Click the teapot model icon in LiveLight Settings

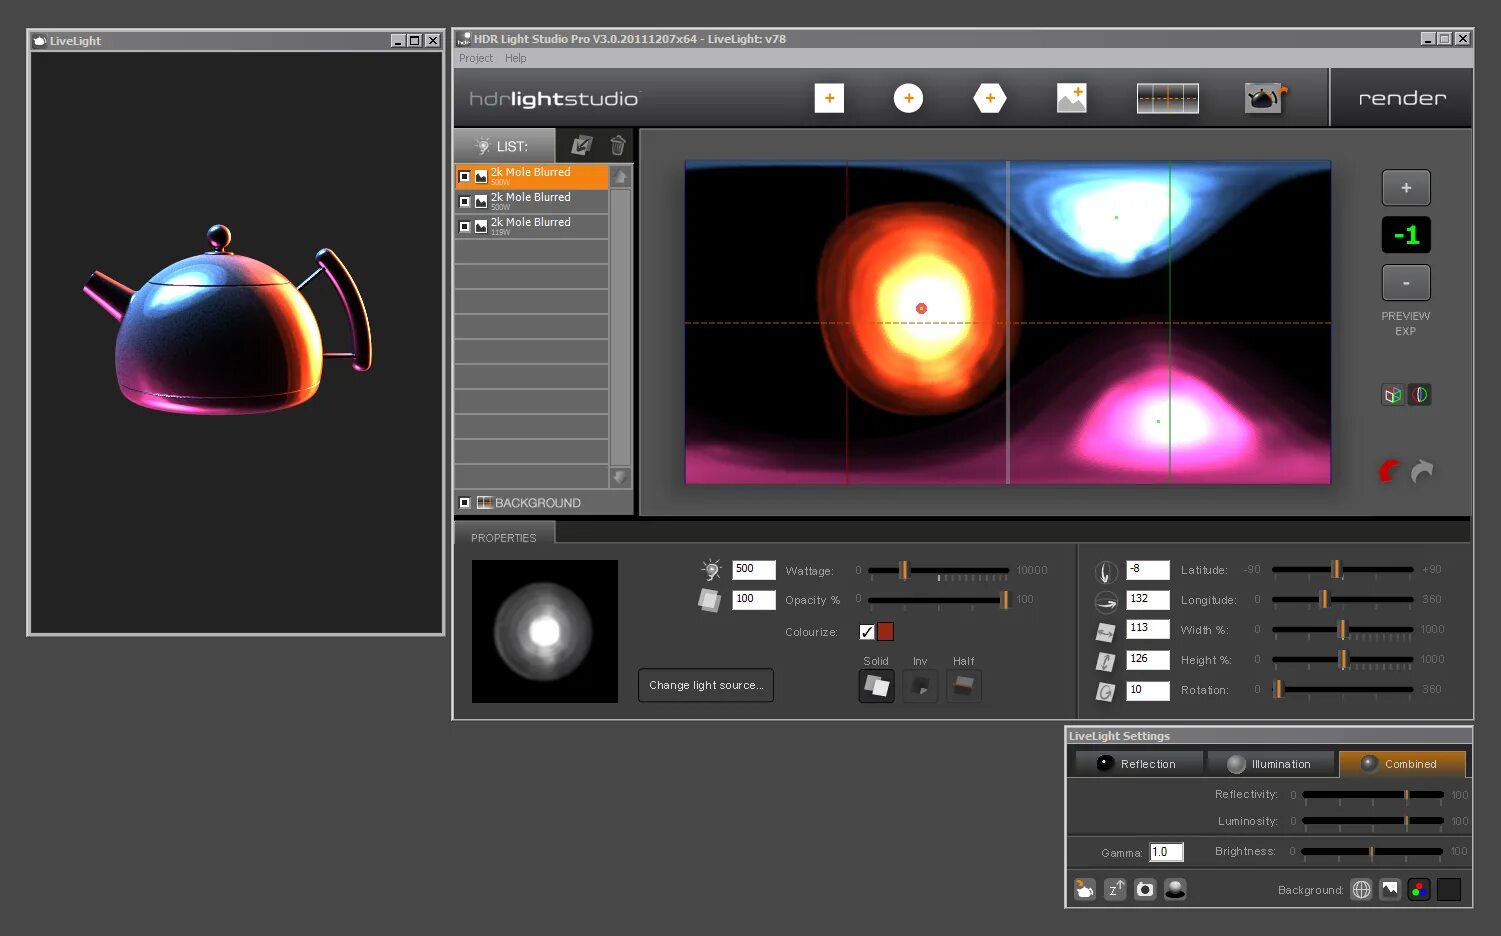[x=1085, y=889]
